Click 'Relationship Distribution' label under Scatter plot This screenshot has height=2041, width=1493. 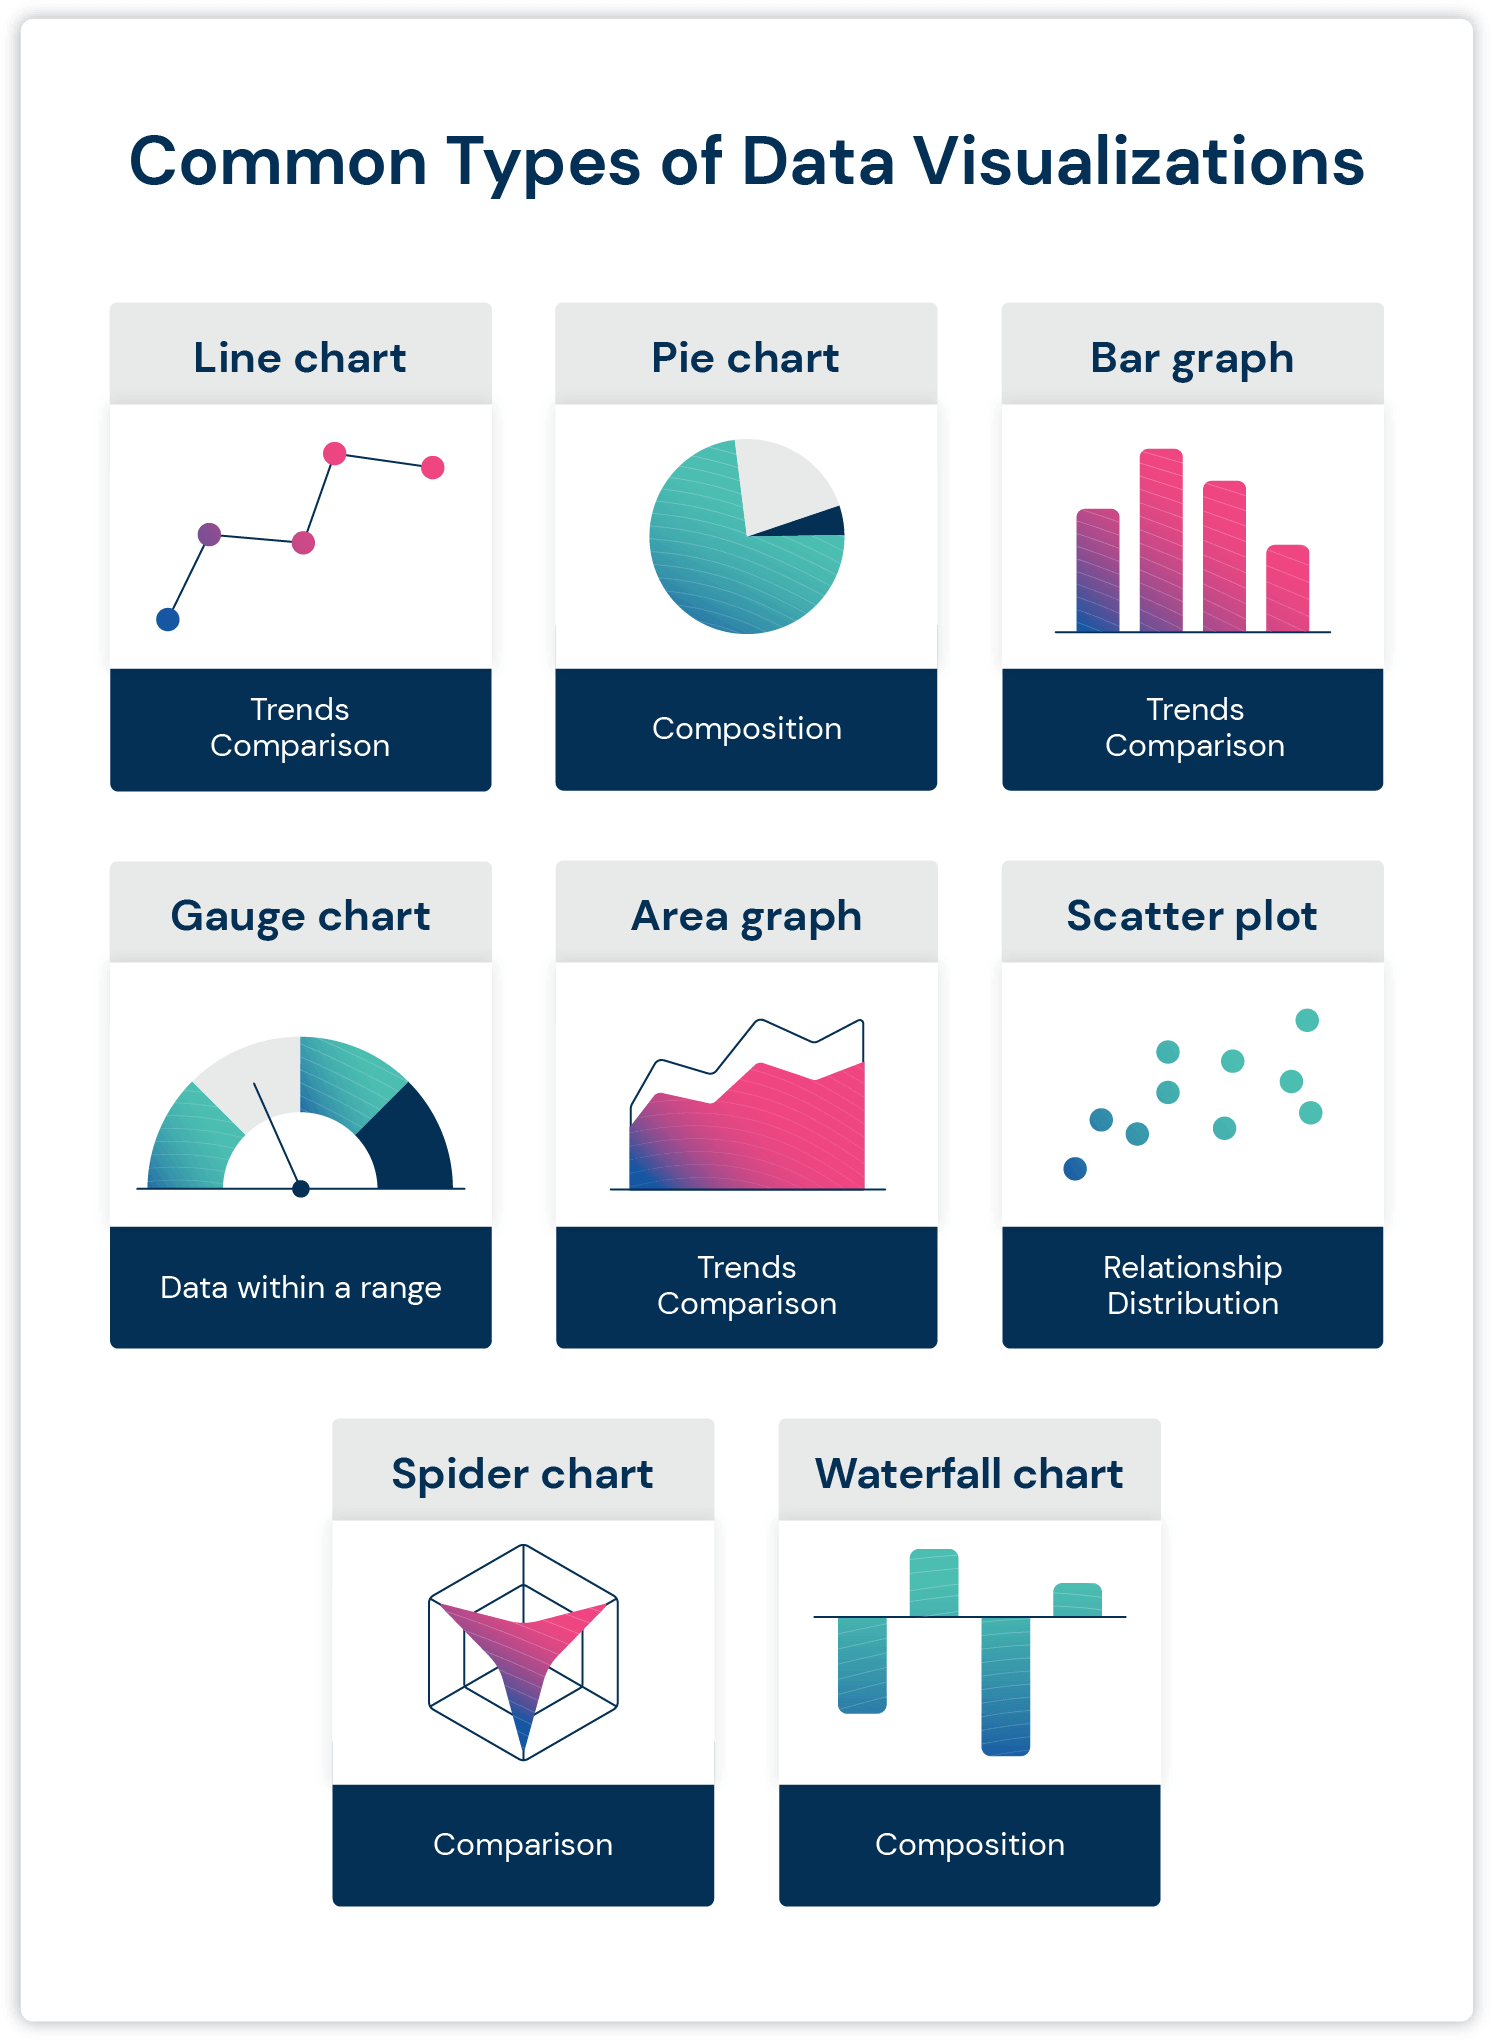coord(1192,1285)
